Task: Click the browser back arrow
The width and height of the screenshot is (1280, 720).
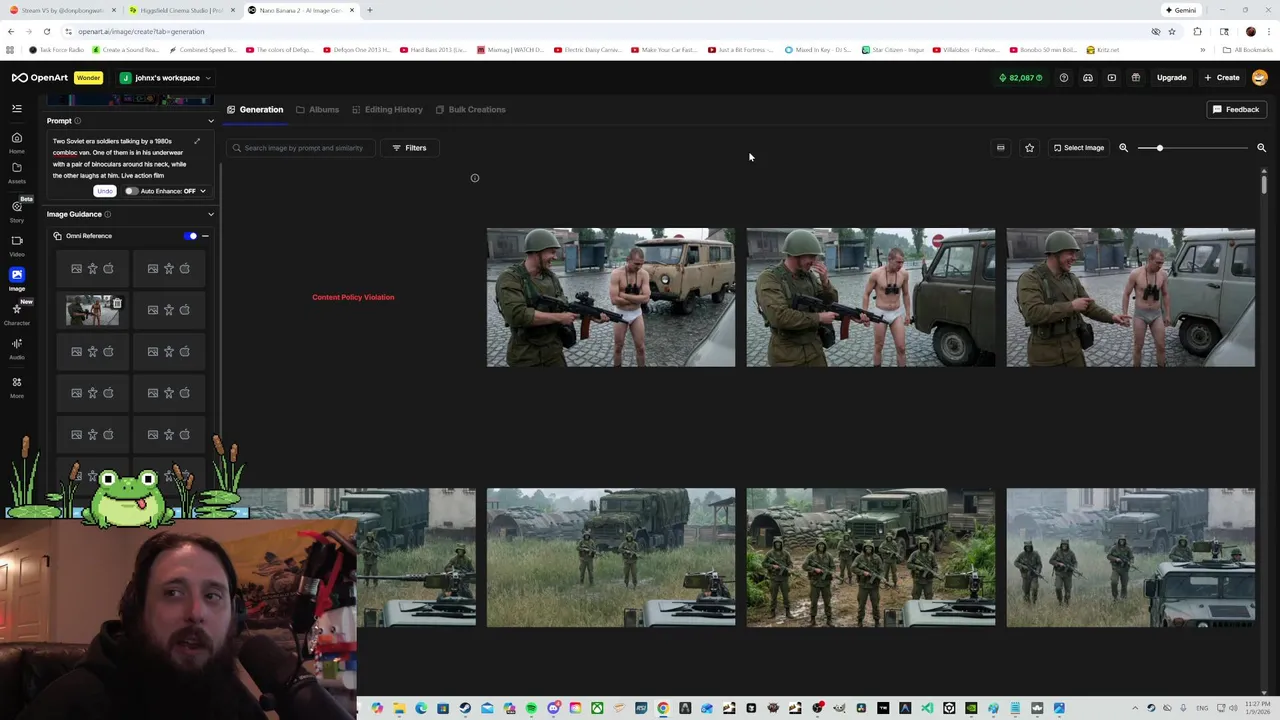Action: [x=11, y=31]
